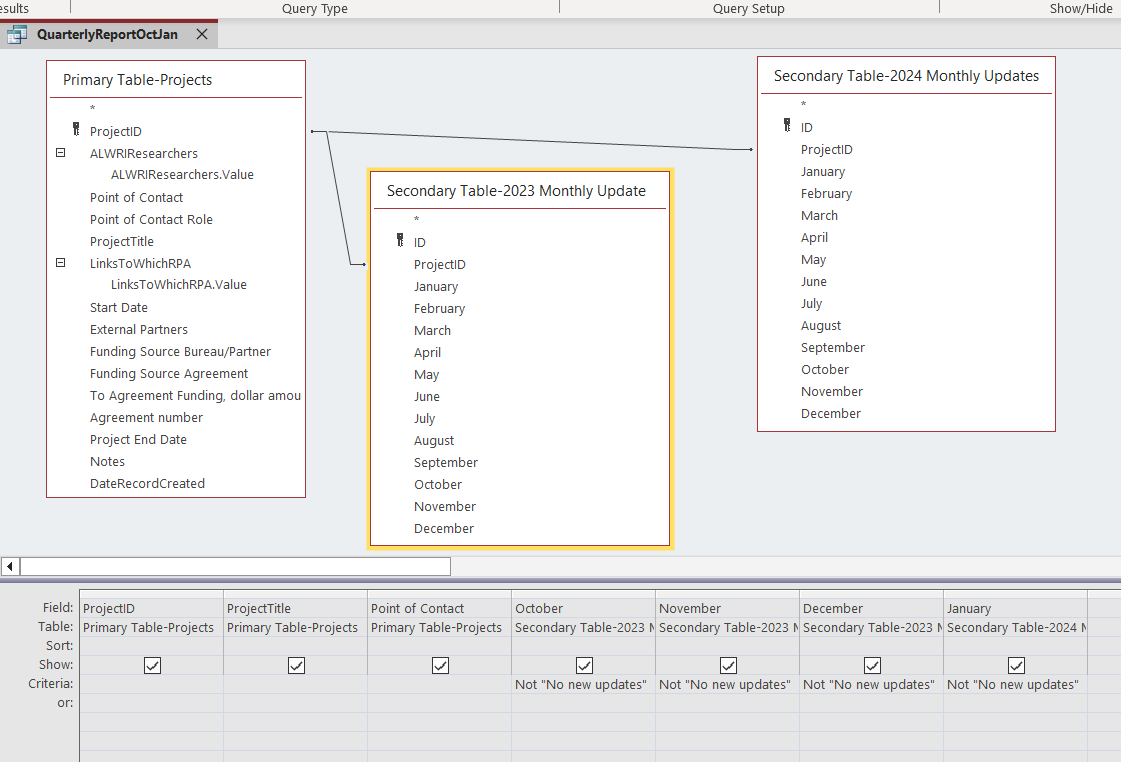Select March in the 2024 Monthly Updates table
Viewport: 1121px width, 762px height.
coord(819,216)
